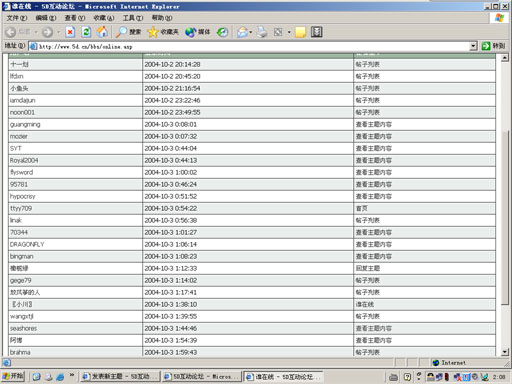
Task: Open Favorites star toolbar button
Action: coord(153,32)
